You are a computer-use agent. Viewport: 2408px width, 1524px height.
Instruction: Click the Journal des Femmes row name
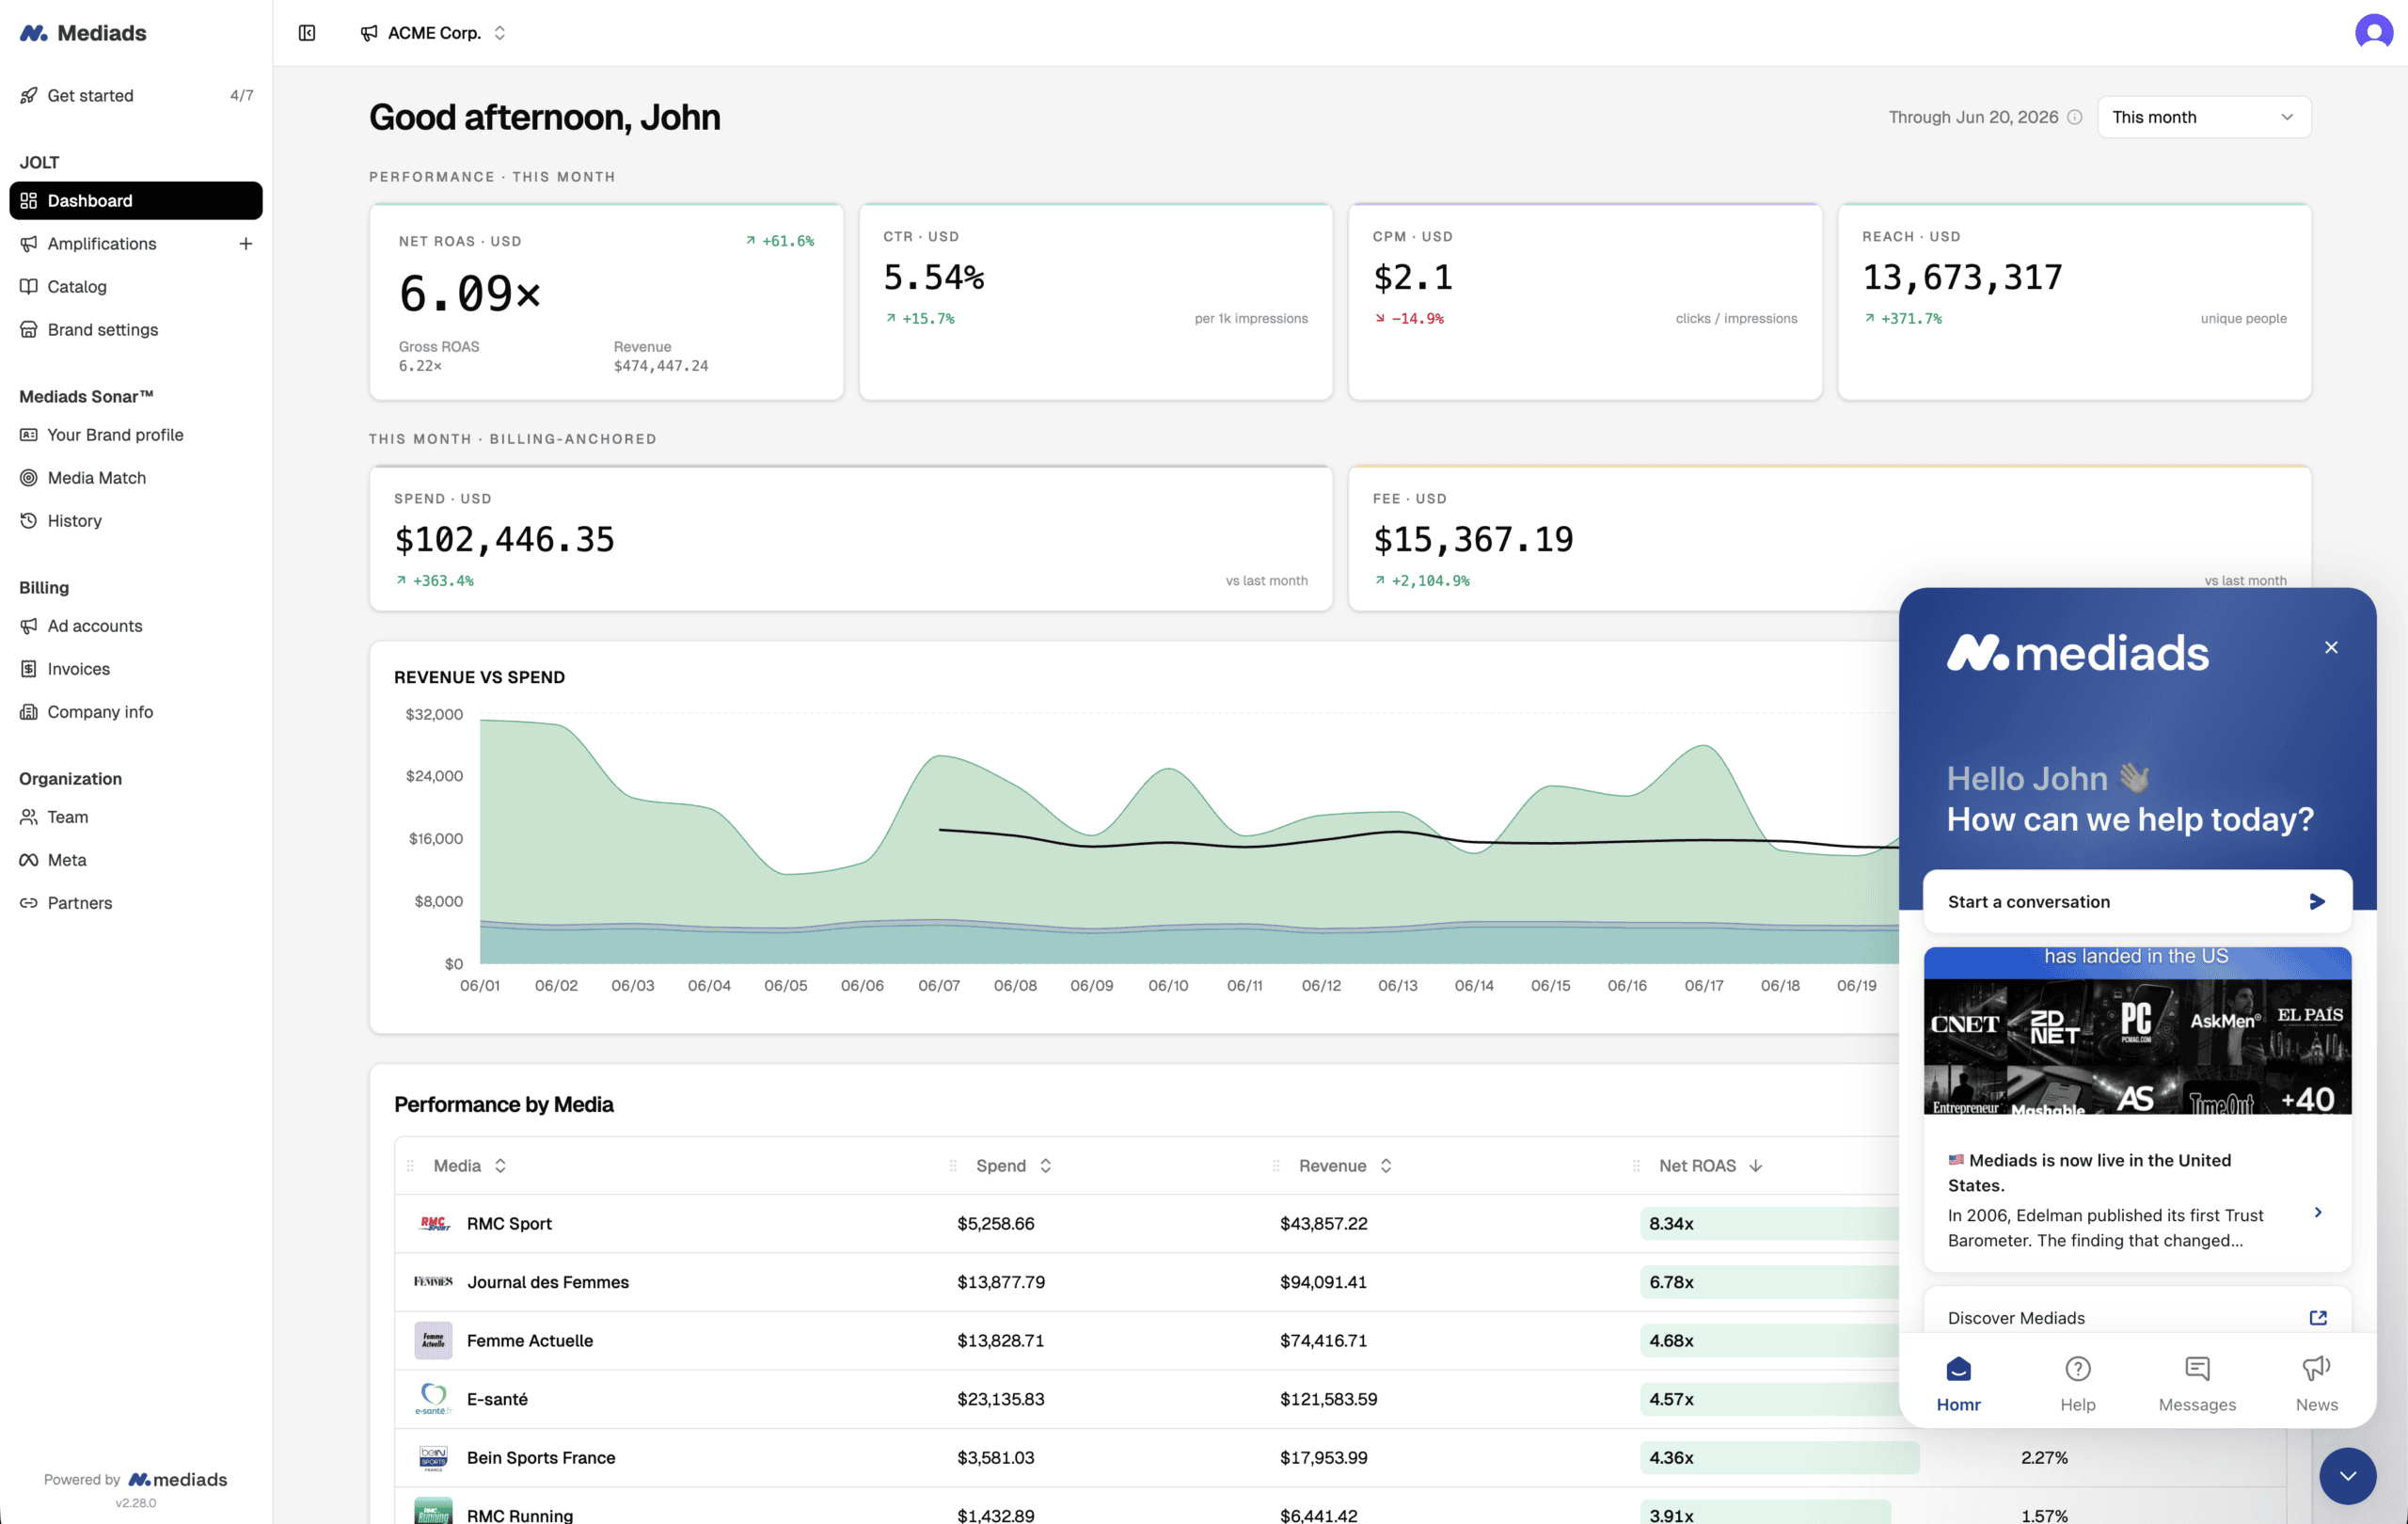point(547,1281)
